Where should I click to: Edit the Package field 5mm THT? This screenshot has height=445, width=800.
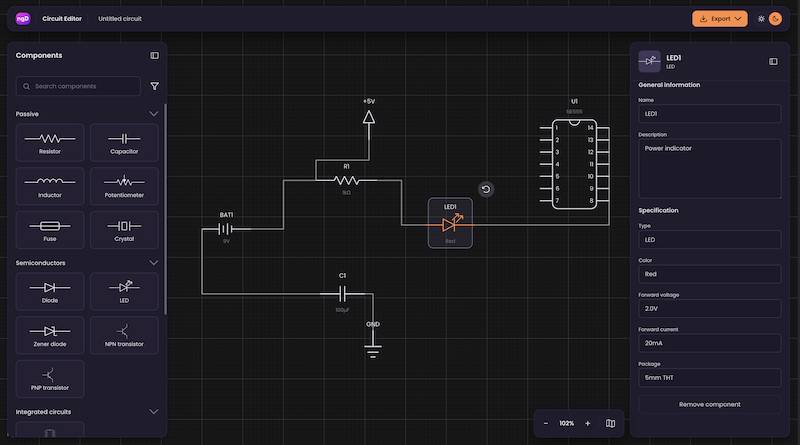710,378
